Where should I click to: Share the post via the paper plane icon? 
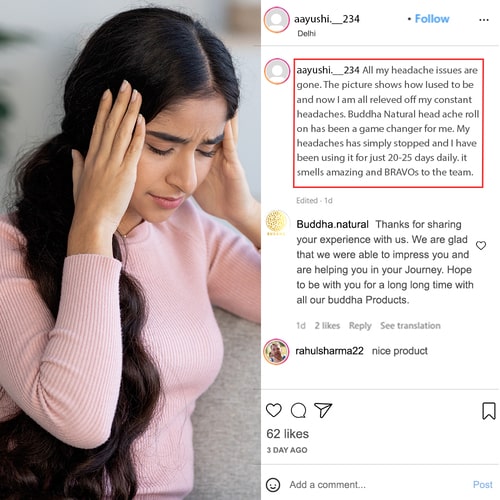[323, 410]
